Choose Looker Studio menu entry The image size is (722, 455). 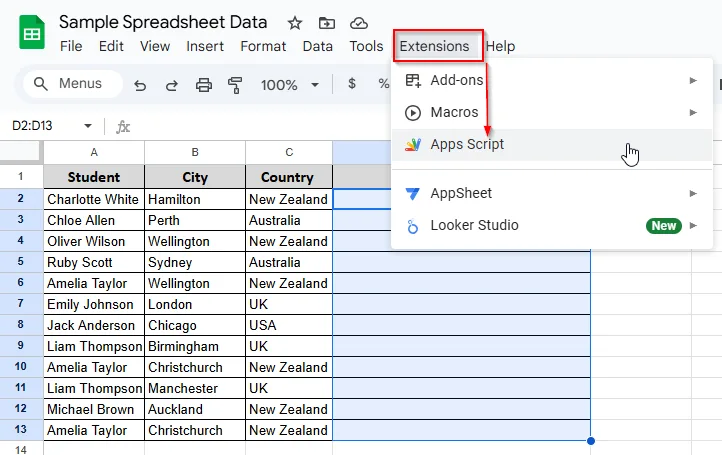[x=552, y=226]
